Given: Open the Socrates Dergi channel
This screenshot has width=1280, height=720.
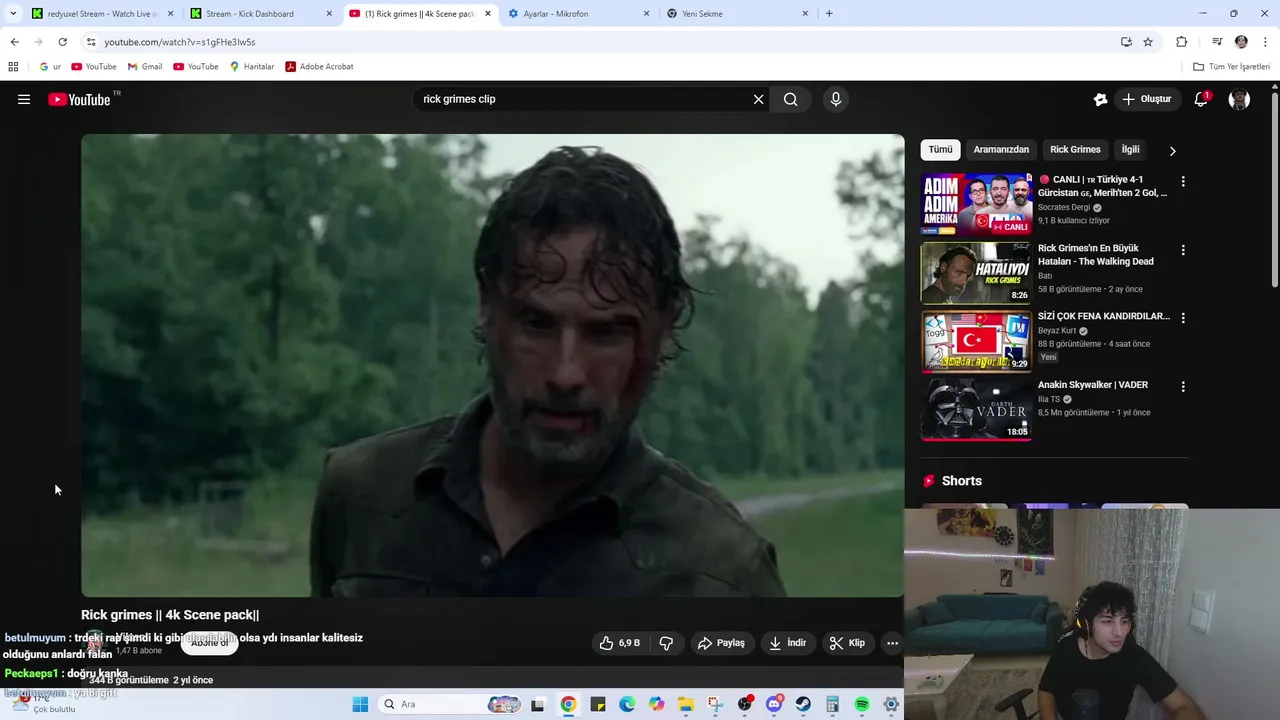Looking at the screenshot, I should (x=1064, y=208).
